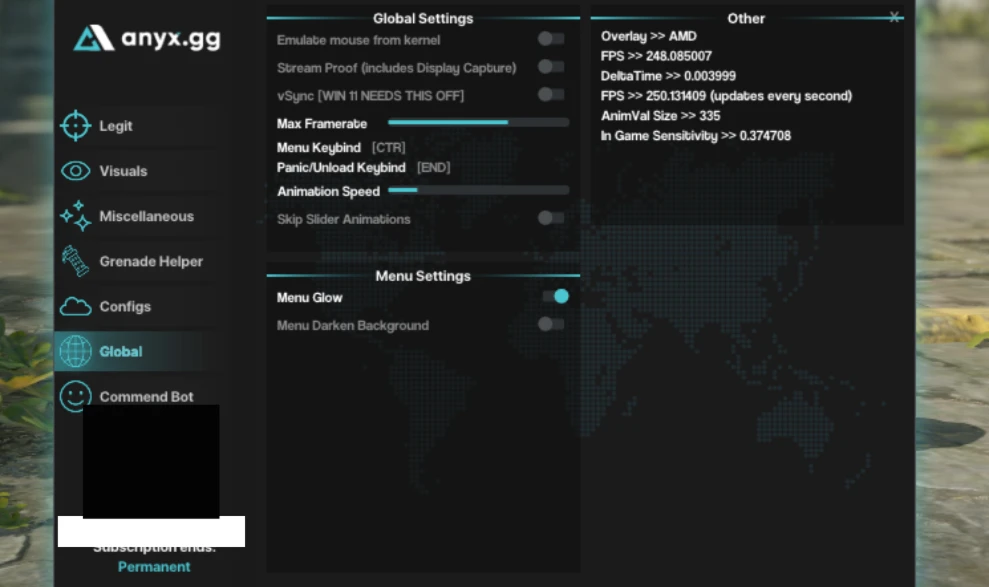
Task: Disable the Menu Glow toggle
Action: [x=556, y=296]
